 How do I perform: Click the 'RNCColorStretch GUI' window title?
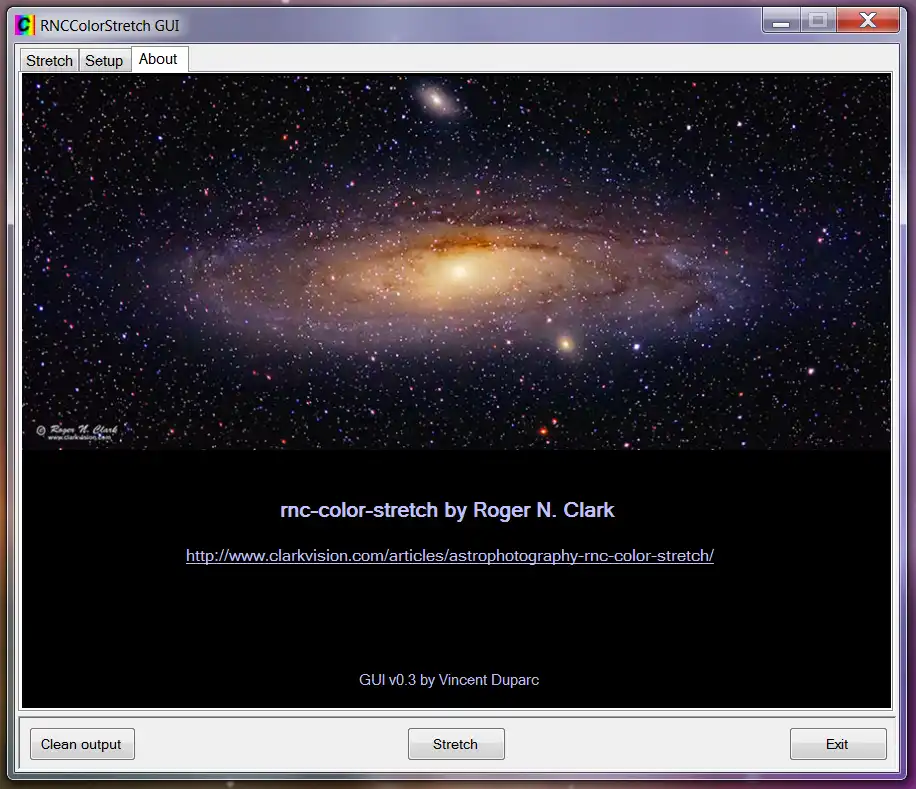click(x=110, y=26)
